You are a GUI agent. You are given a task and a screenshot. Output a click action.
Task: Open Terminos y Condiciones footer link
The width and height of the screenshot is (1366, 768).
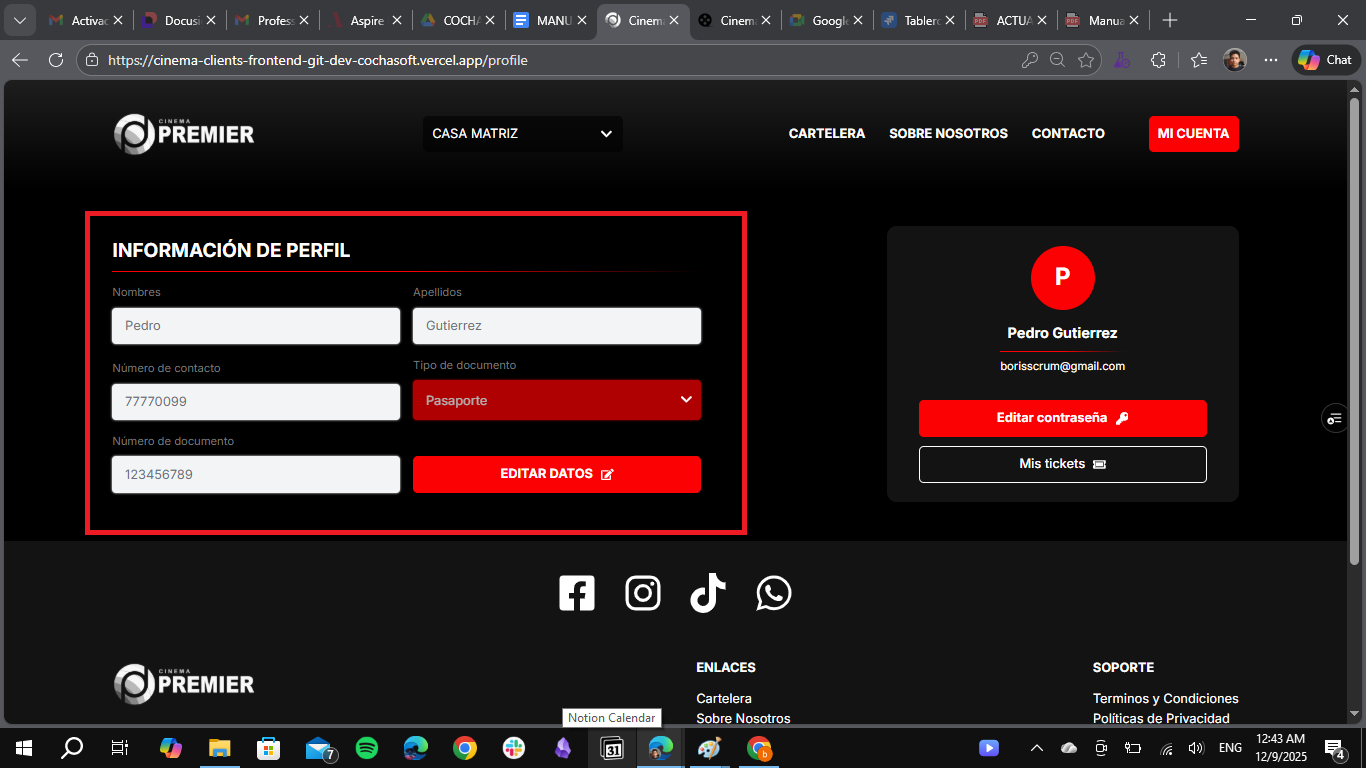click(x=1165, y=698)
